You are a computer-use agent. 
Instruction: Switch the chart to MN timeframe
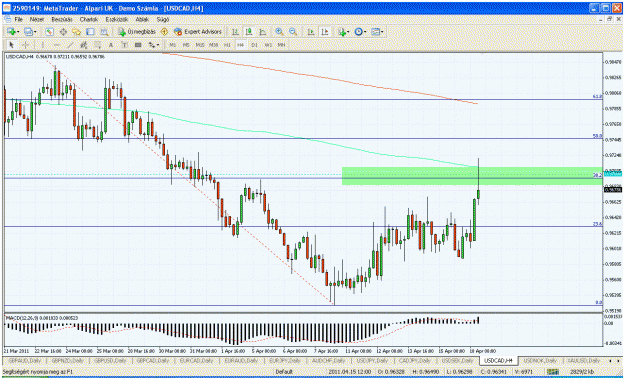pos(281,45)
